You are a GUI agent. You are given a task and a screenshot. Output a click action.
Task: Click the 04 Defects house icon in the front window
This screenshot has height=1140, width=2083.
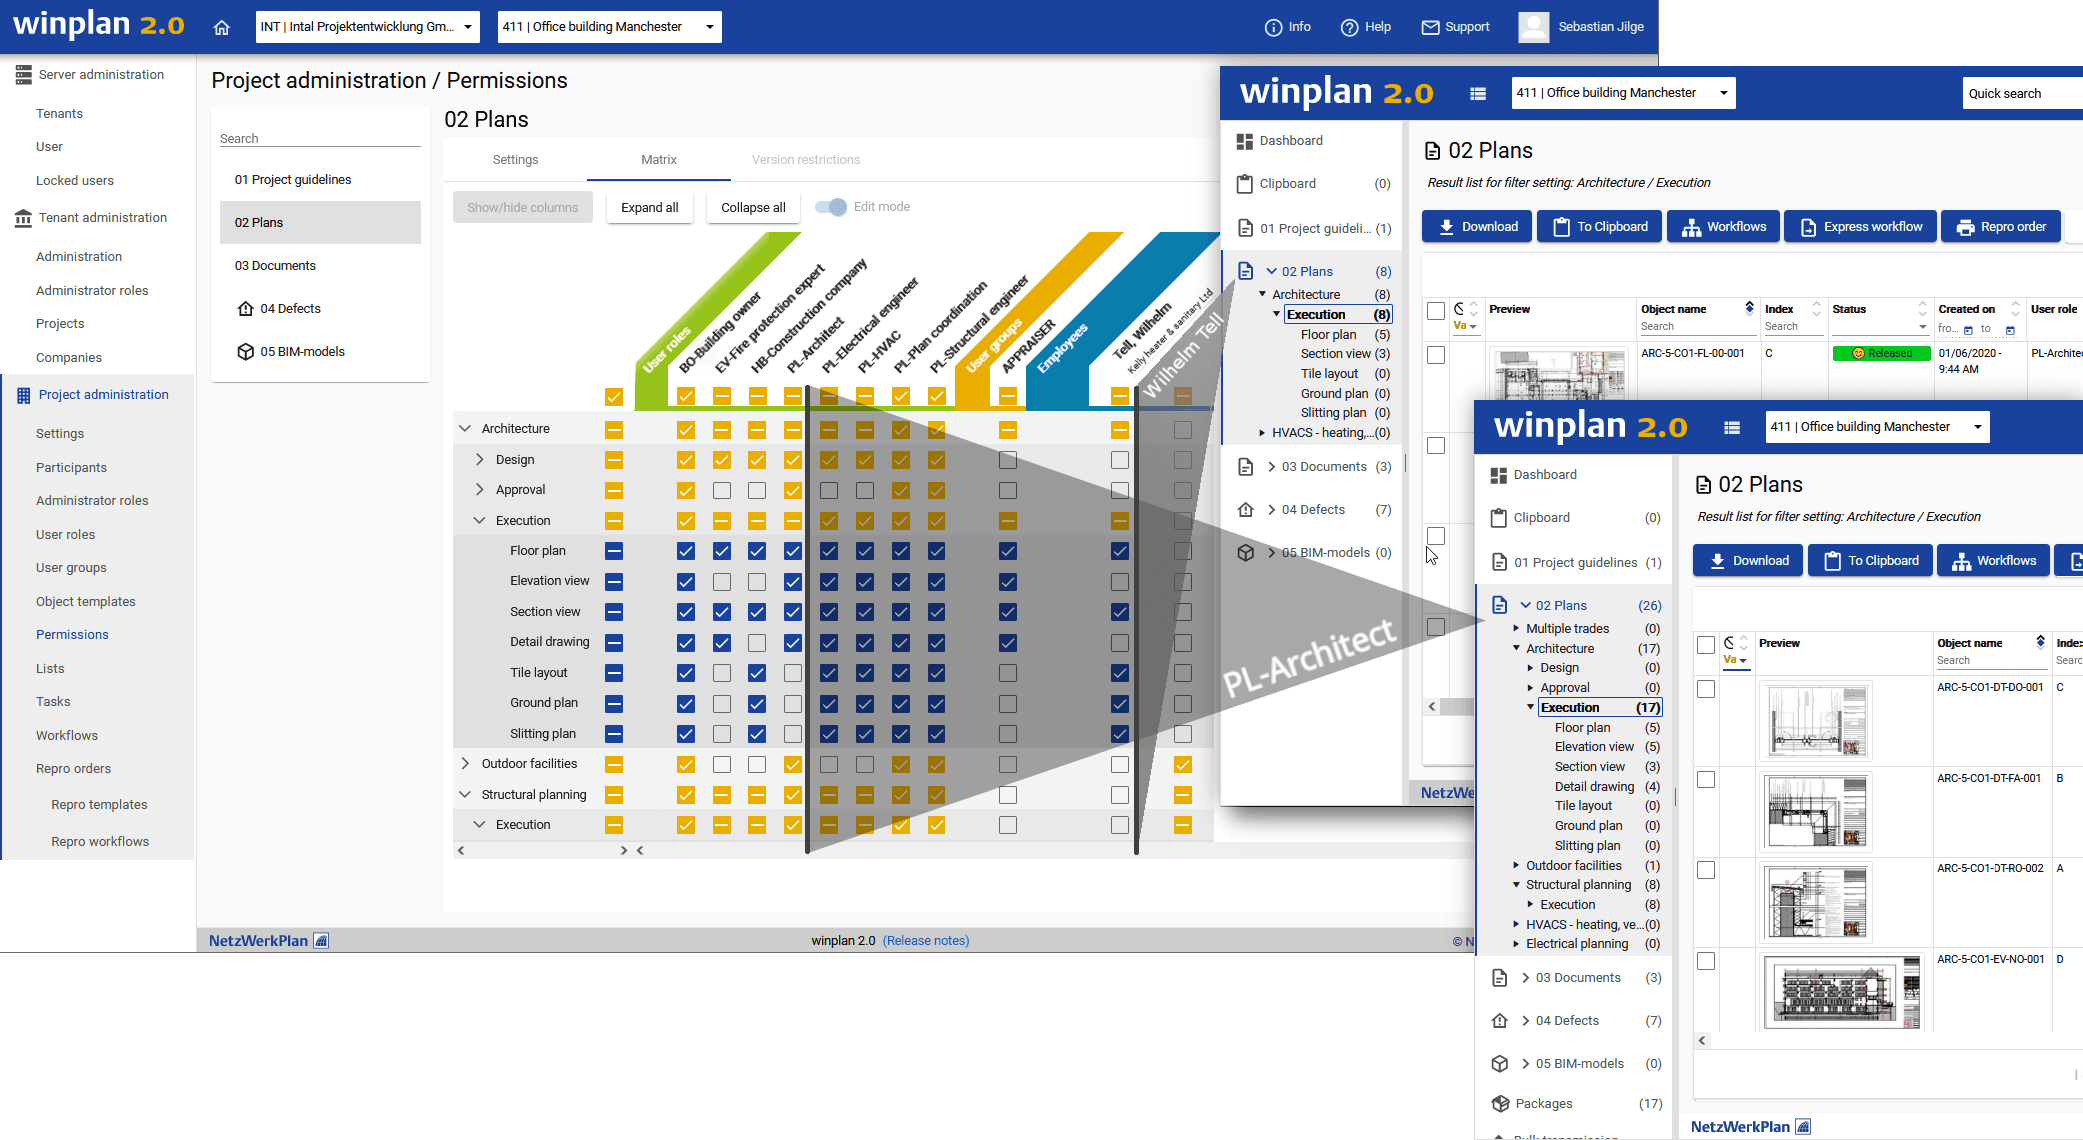1499,1021
